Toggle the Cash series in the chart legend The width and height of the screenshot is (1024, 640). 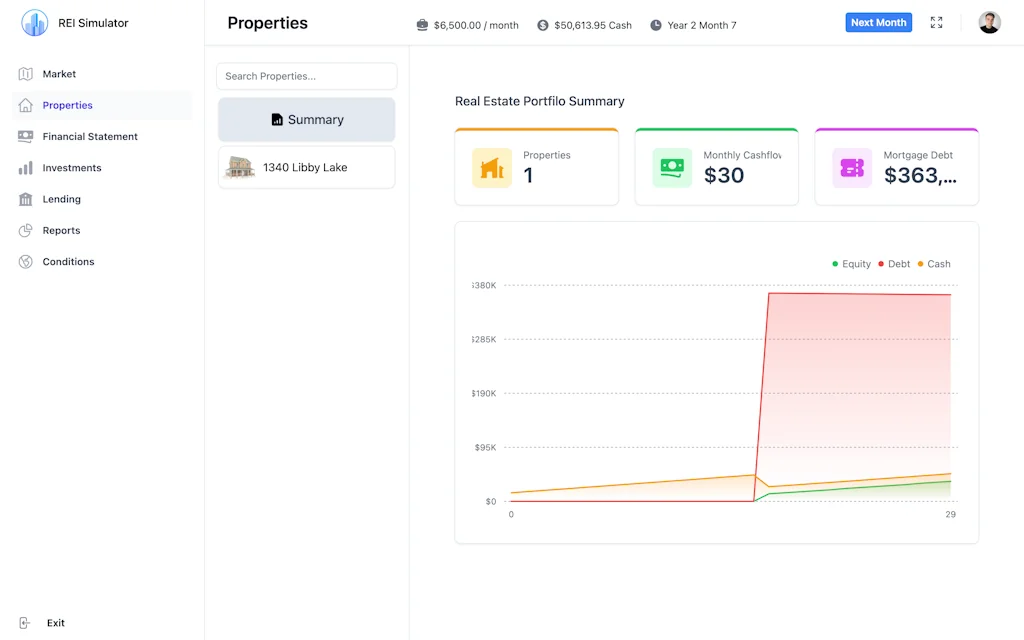click(x=933, y=264)
